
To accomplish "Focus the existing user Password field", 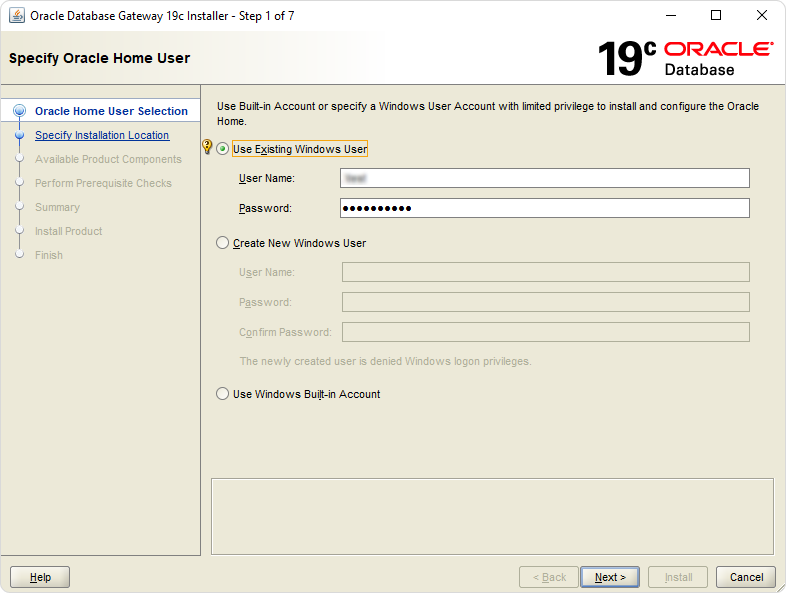I will [x=545, y=208].
